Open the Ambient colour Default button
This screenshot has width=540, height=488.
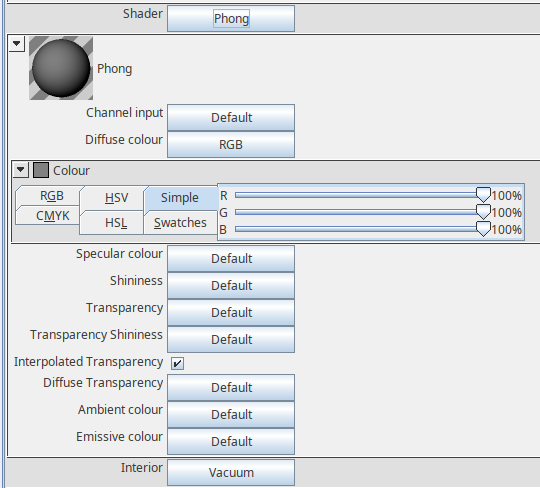[x=231, y=414]
